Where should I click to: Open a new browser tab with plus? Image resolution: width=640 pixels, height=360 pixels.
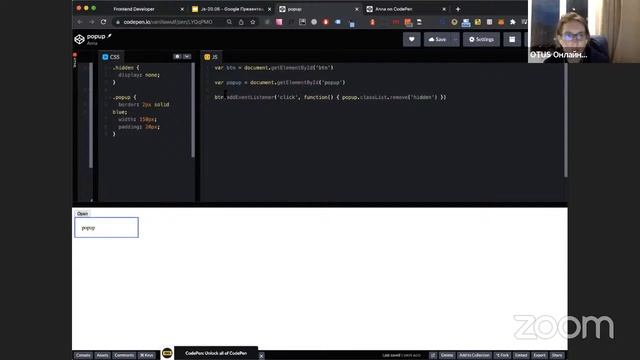pyautogui.click(x=458, y=9)
